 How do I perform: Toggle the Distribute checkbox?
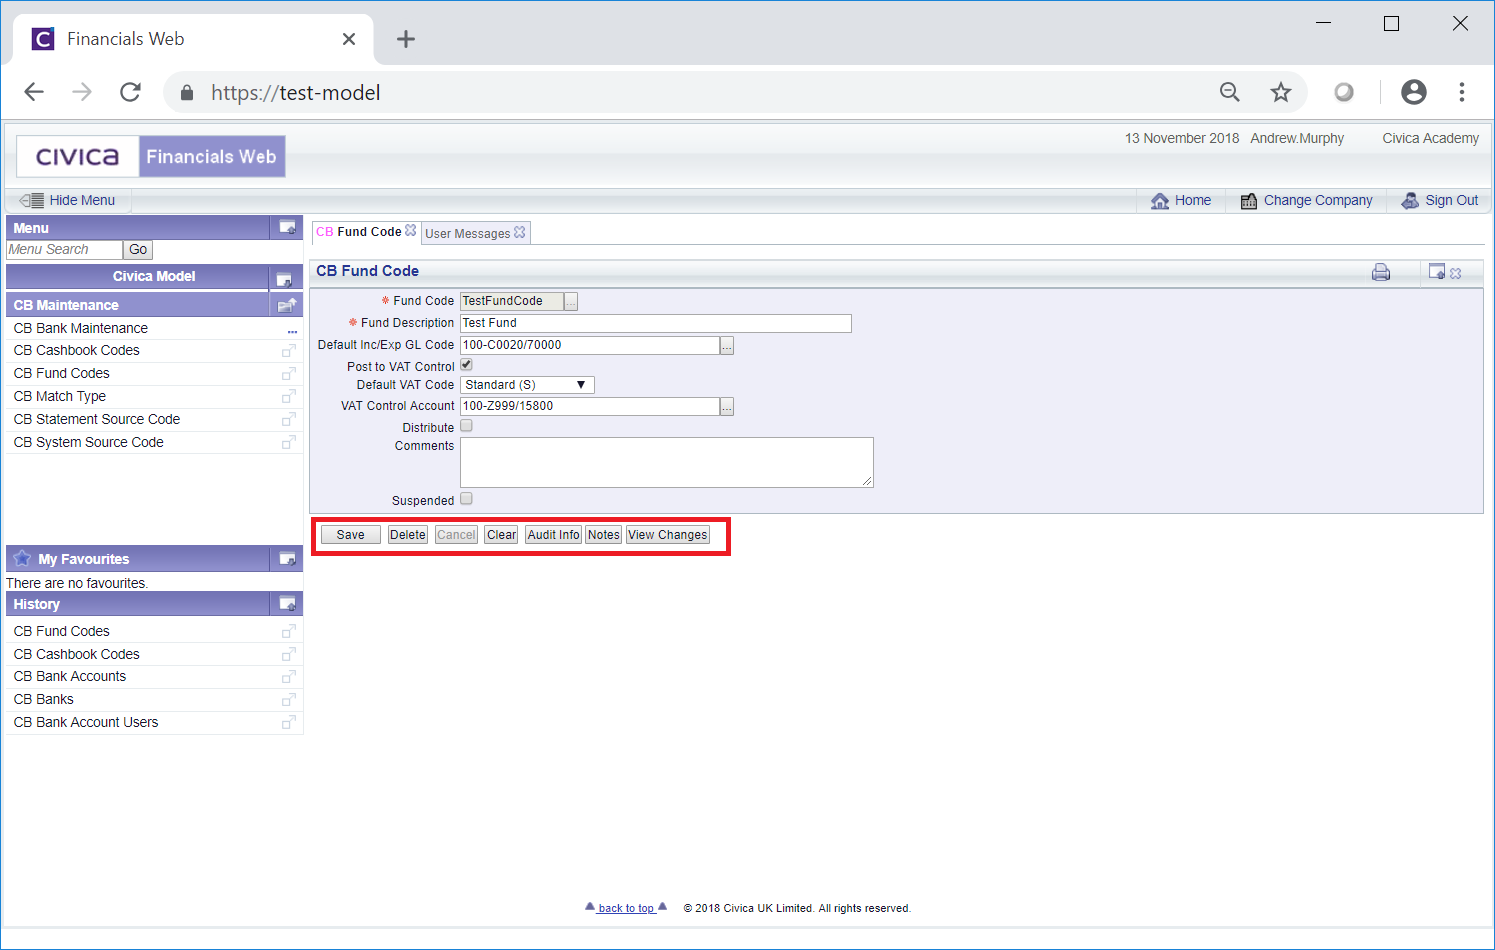(x=466, y=426)
